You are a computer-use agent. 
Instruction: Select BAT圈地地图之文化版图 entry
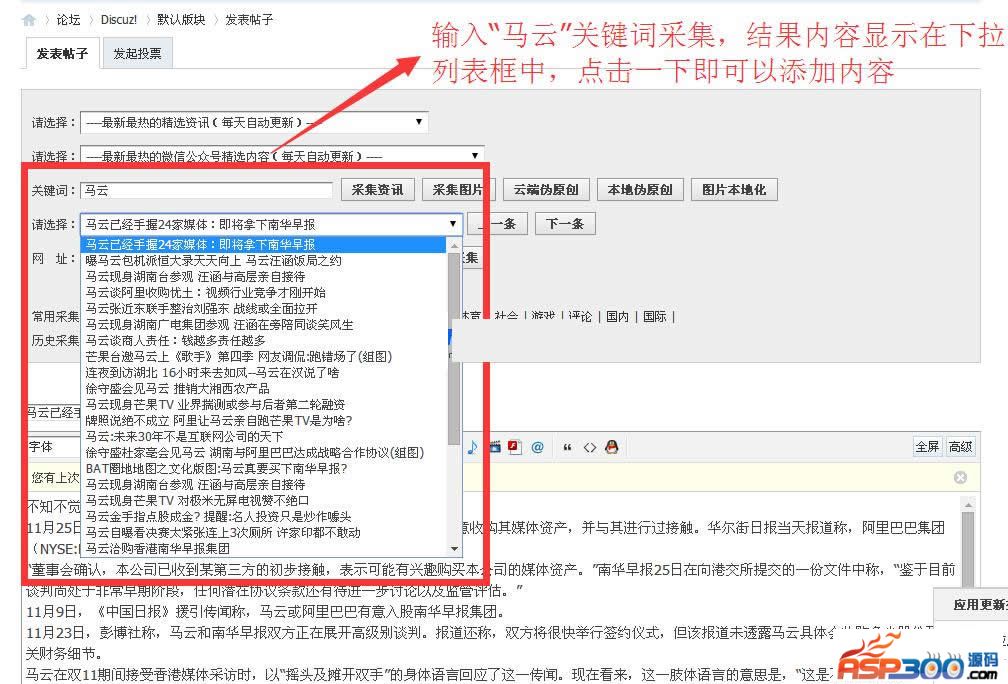click(x=264, y=469)
